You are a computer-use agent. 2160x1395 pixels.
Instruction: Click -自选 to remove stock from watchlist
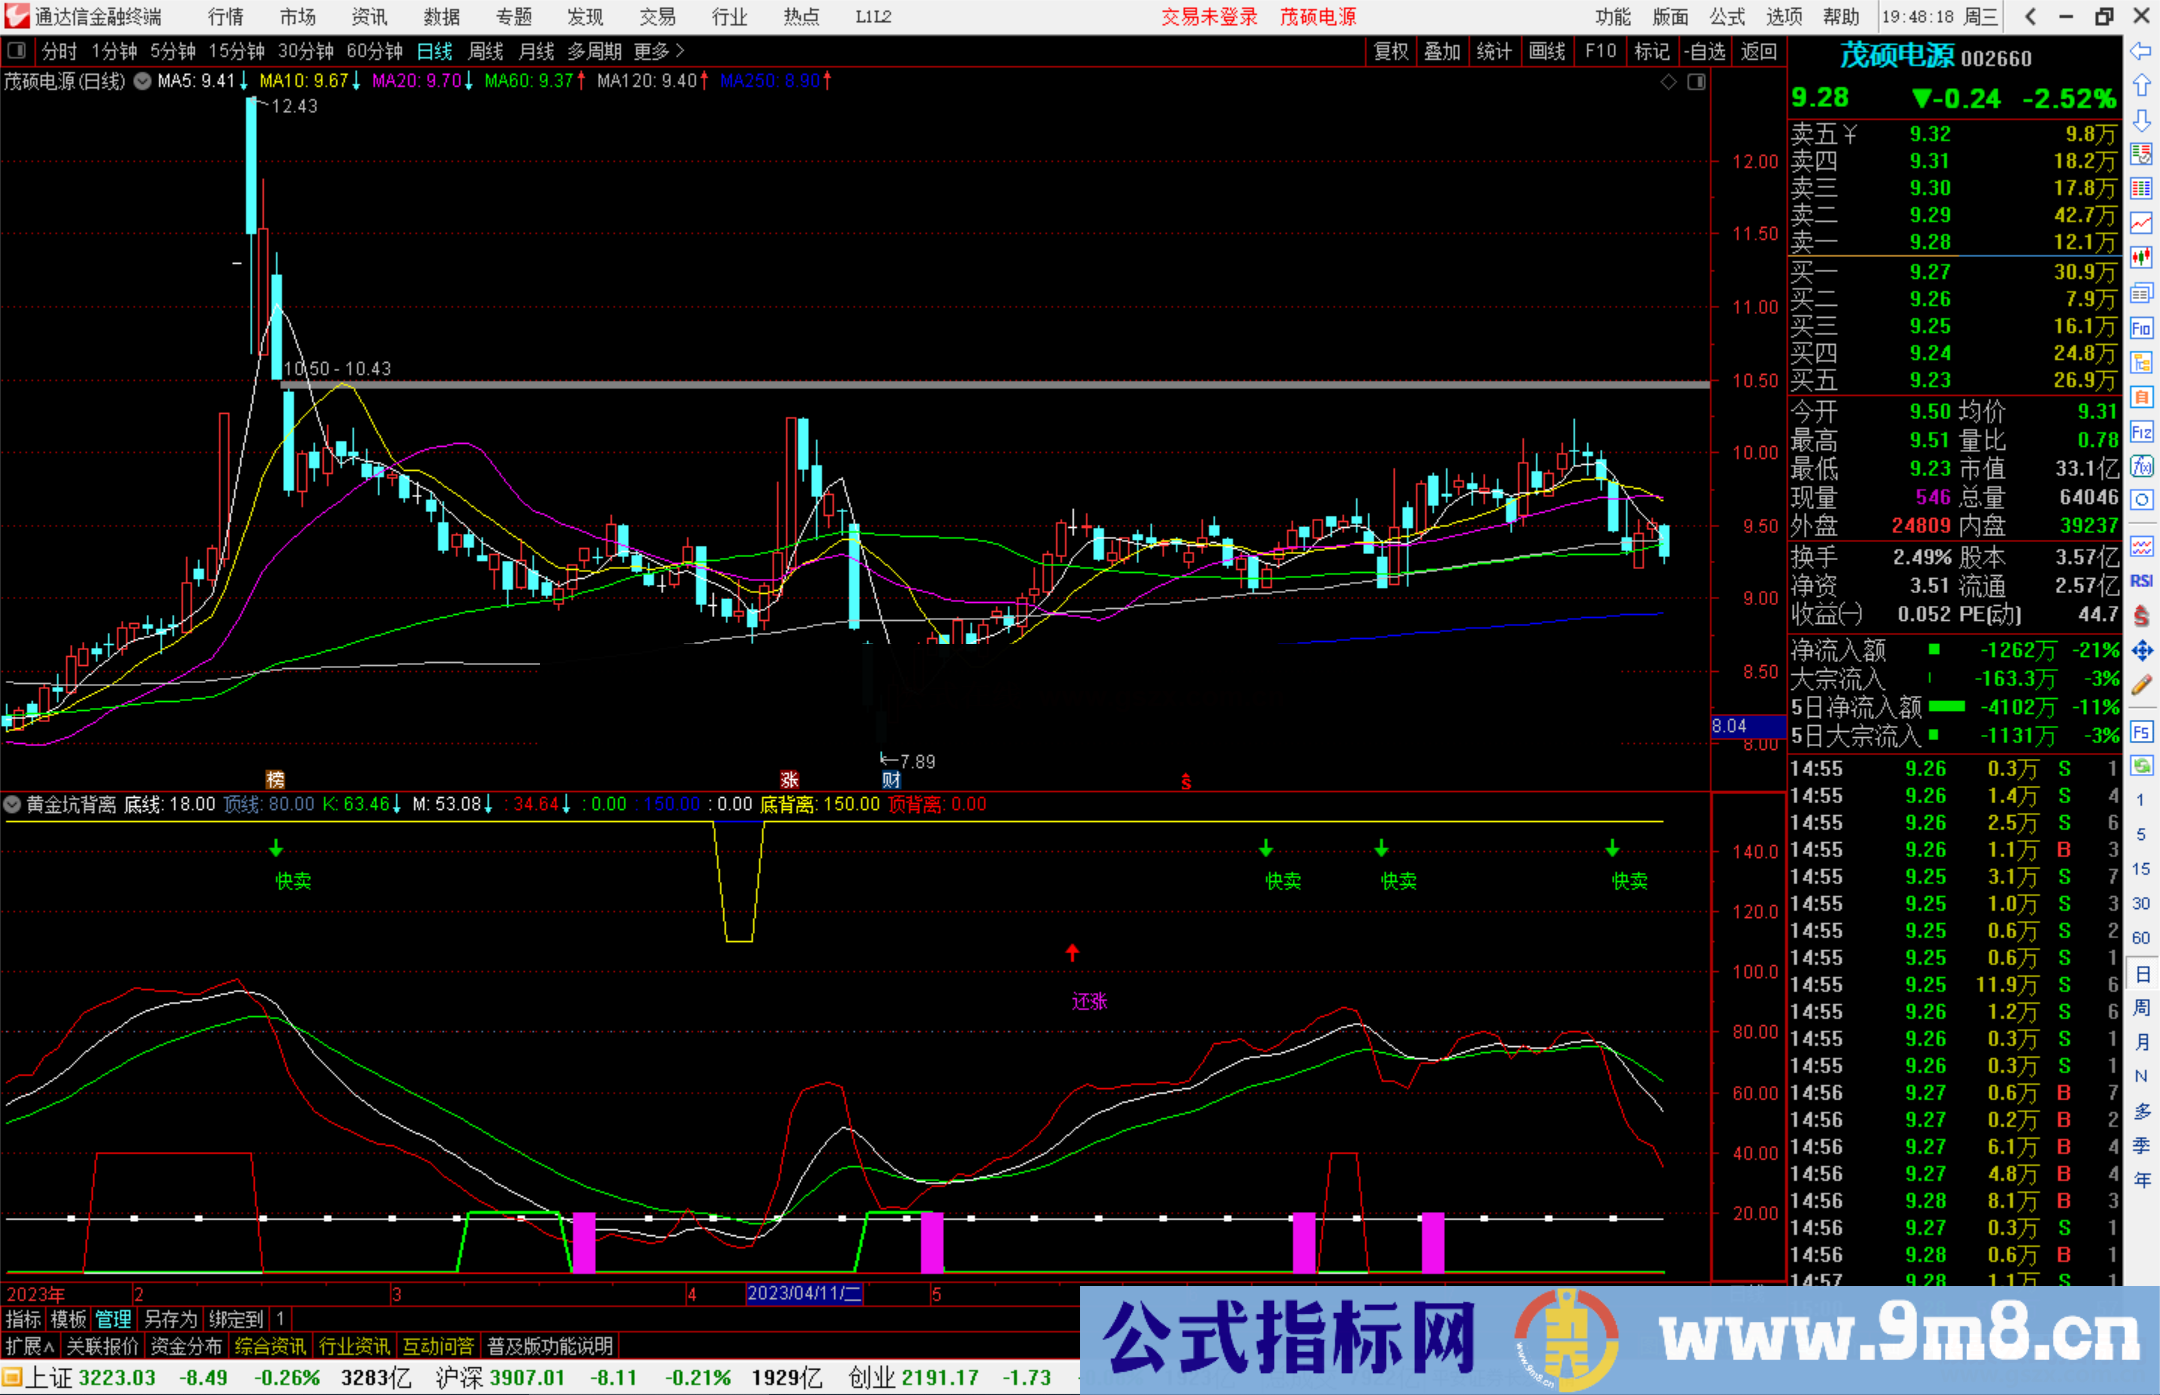(x=1705, y=51)
